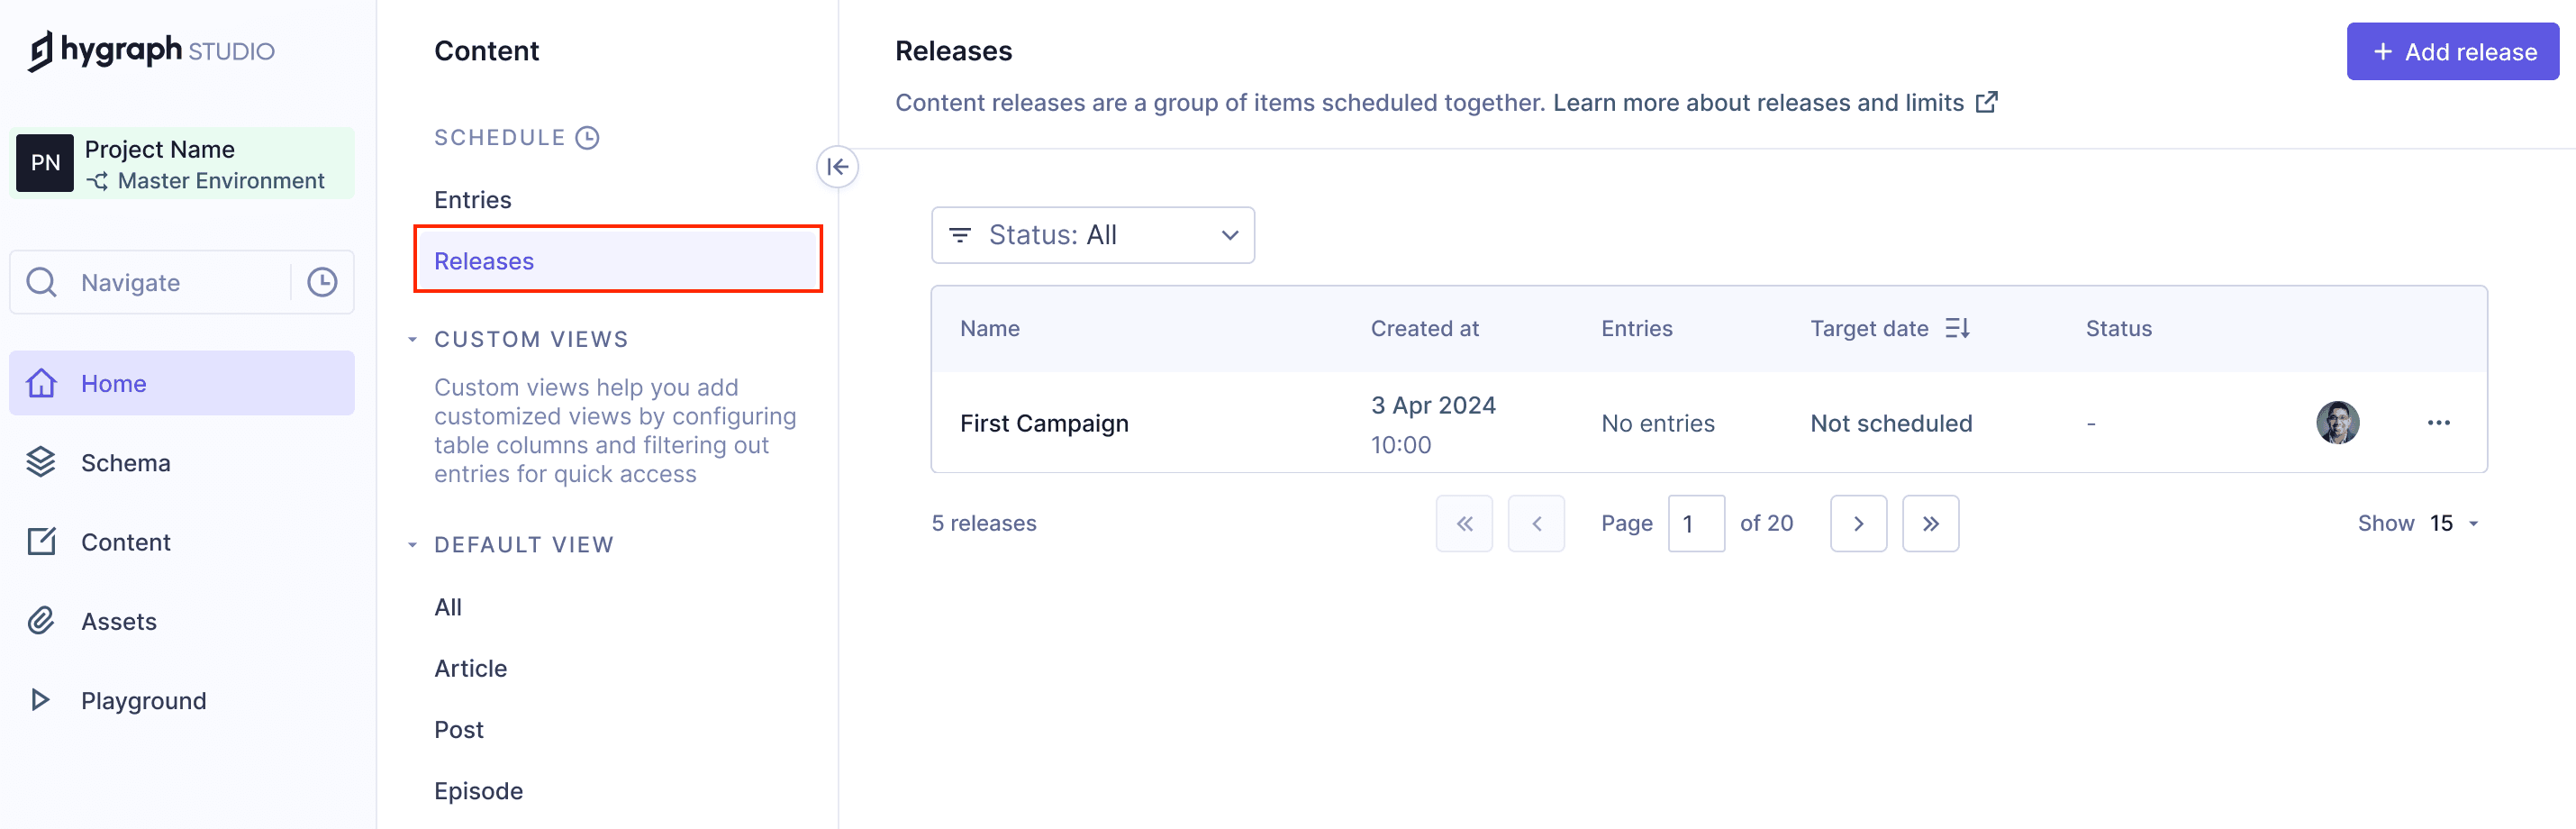The width and height of the screenshot is (2576, 829).
Task: Open Schema in the left sidebar
Action: (x=125, y=463)
